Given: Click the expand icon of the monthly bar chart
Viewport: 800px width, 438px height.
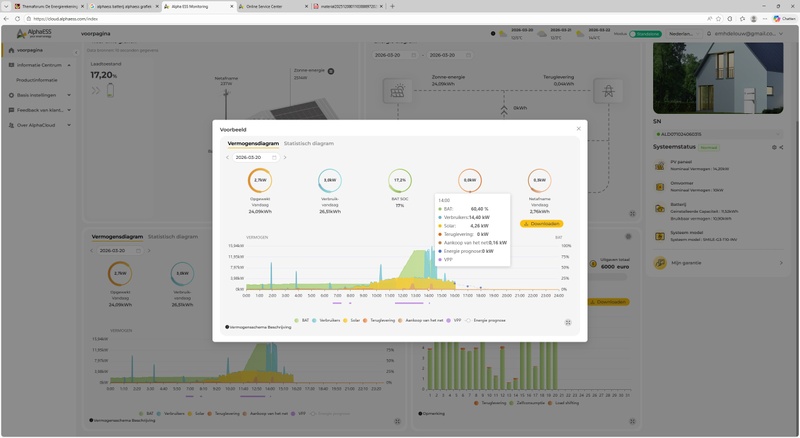Looking at the screenshot, I should [632, 421].
